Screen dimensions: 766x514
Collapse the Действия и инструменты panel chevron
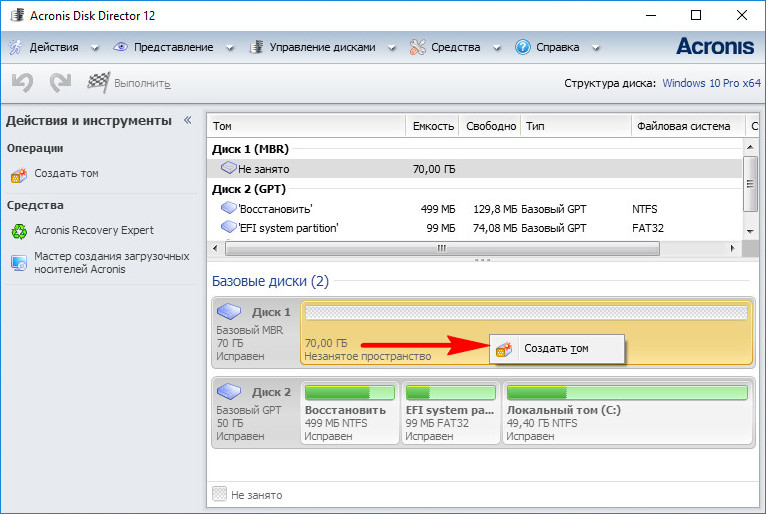coord(188,120)
